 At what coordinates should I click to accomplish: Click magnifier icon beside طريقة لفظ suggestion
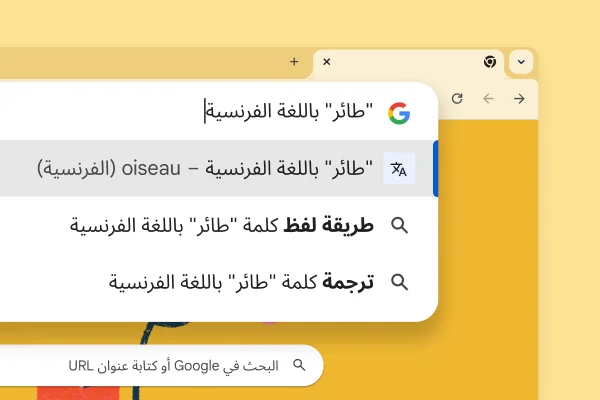399,226
